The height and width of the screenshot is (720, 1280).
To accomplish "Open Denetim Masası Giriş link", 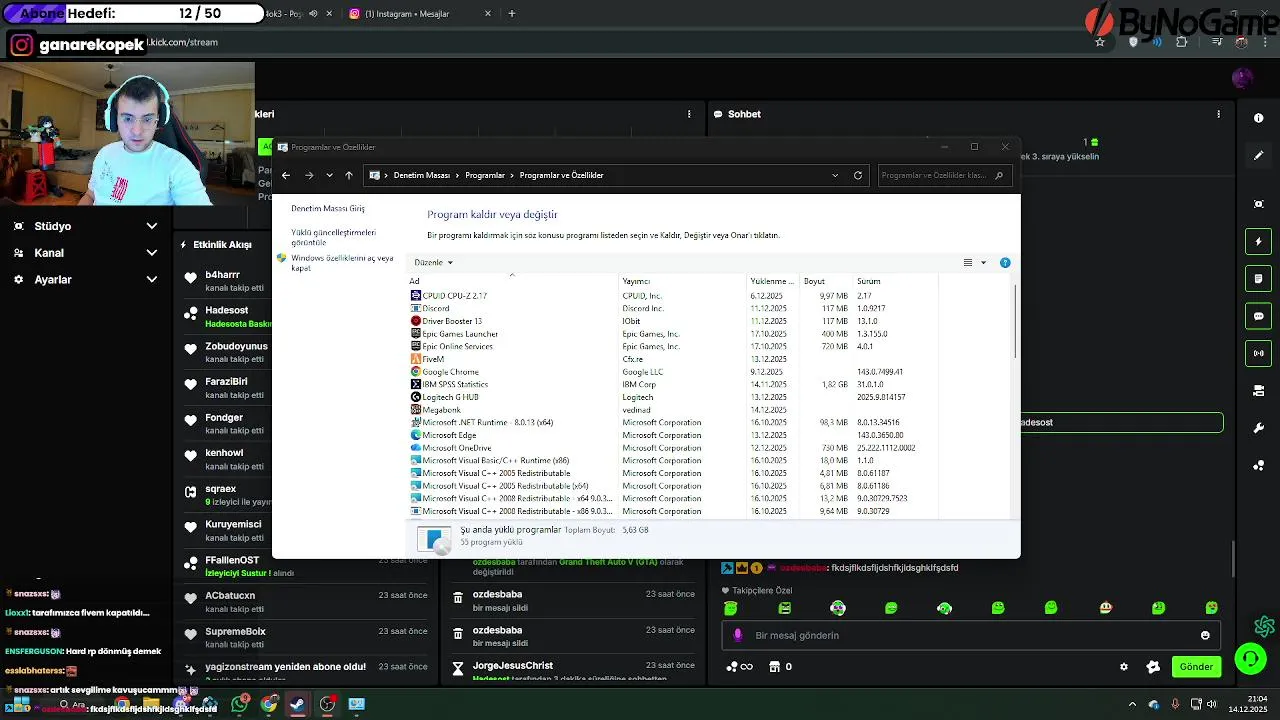I will 328,208.
